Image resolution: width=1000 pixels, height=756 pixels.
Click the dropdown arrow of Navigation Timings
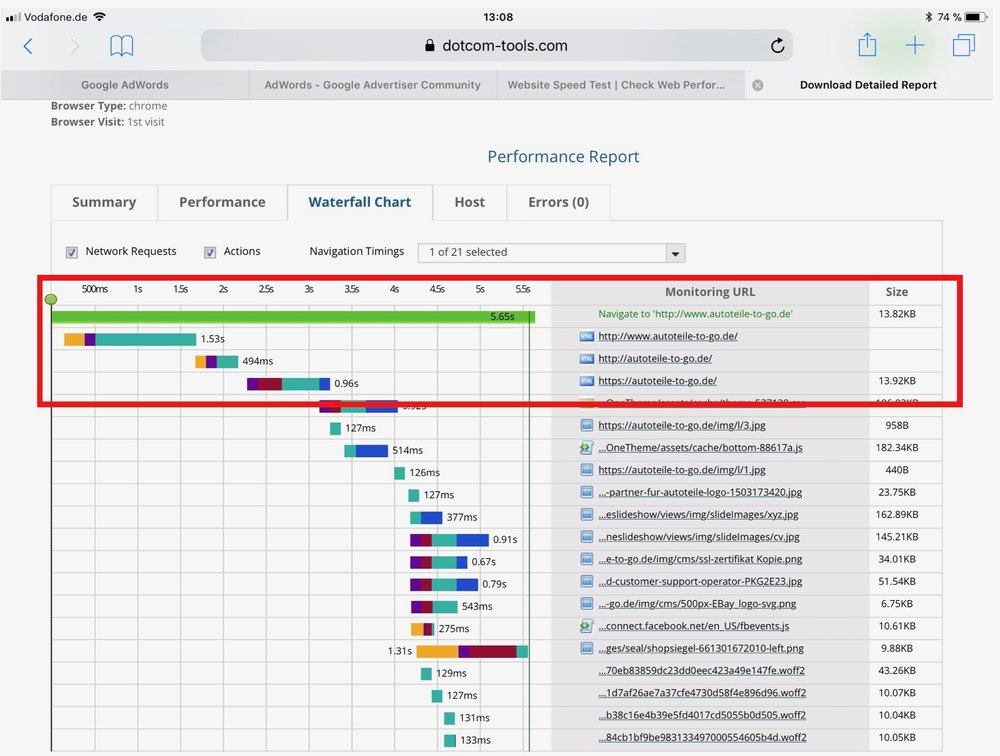tap(675, 253)
